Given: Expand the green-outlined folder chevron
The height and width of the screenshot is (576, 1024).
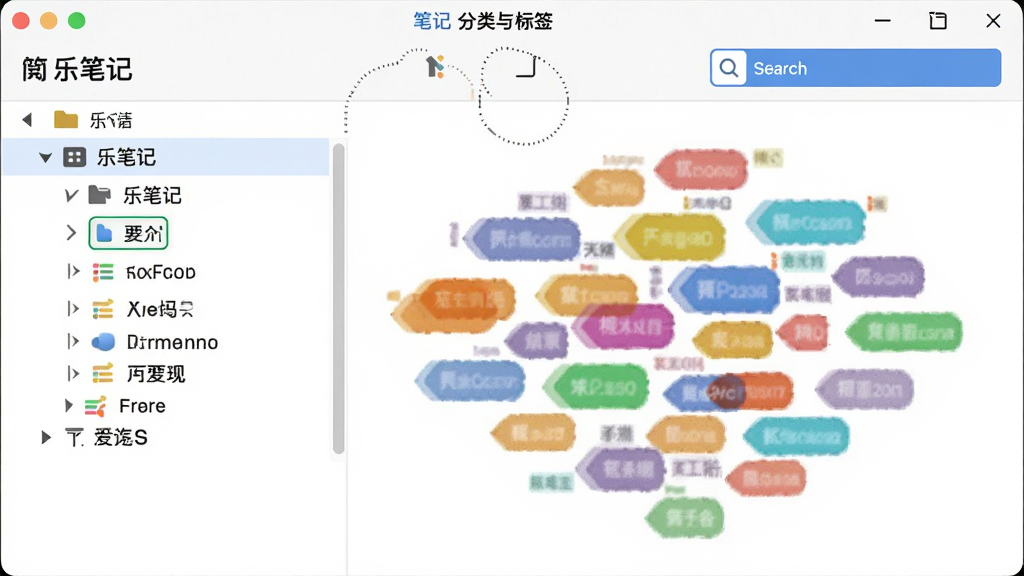Looking at the screenshot, I should click(71, 232).
